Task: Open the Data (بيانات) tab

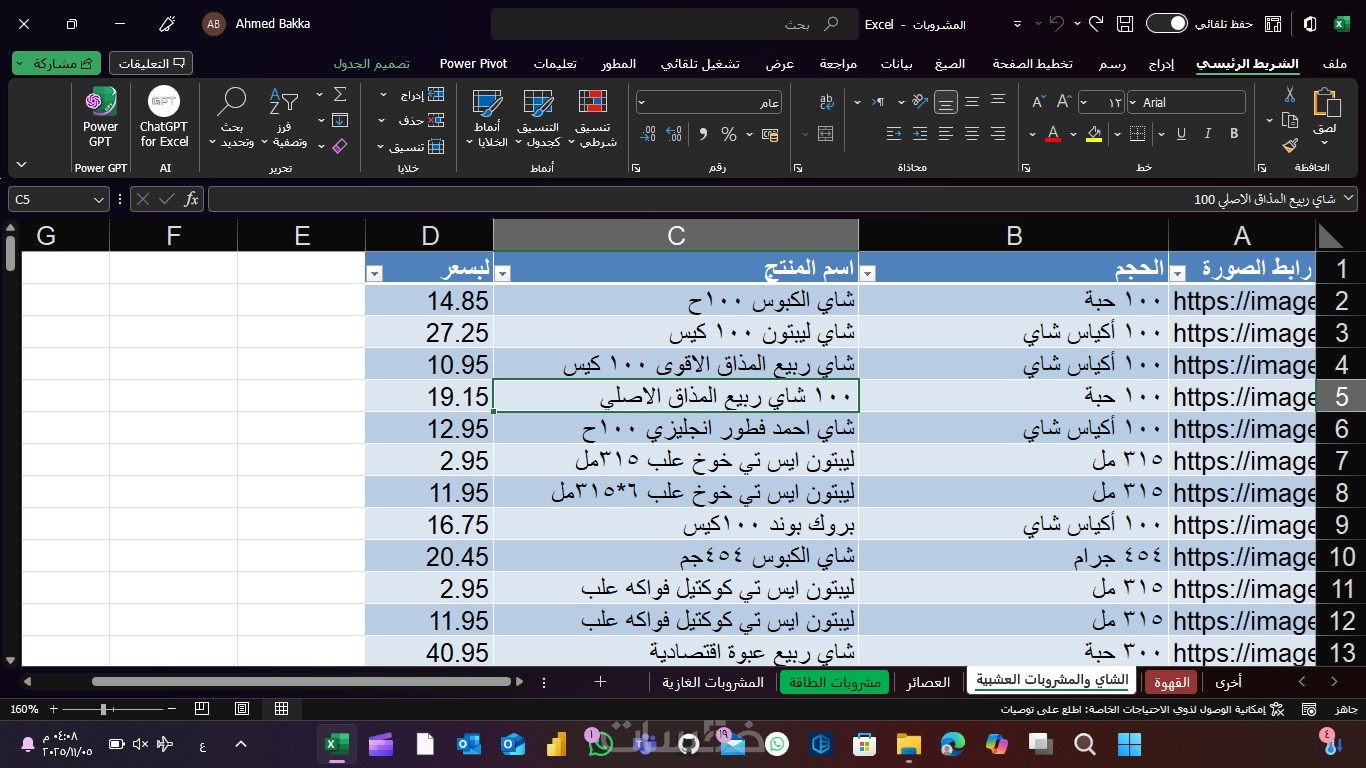Action: (x=896, y=63)
